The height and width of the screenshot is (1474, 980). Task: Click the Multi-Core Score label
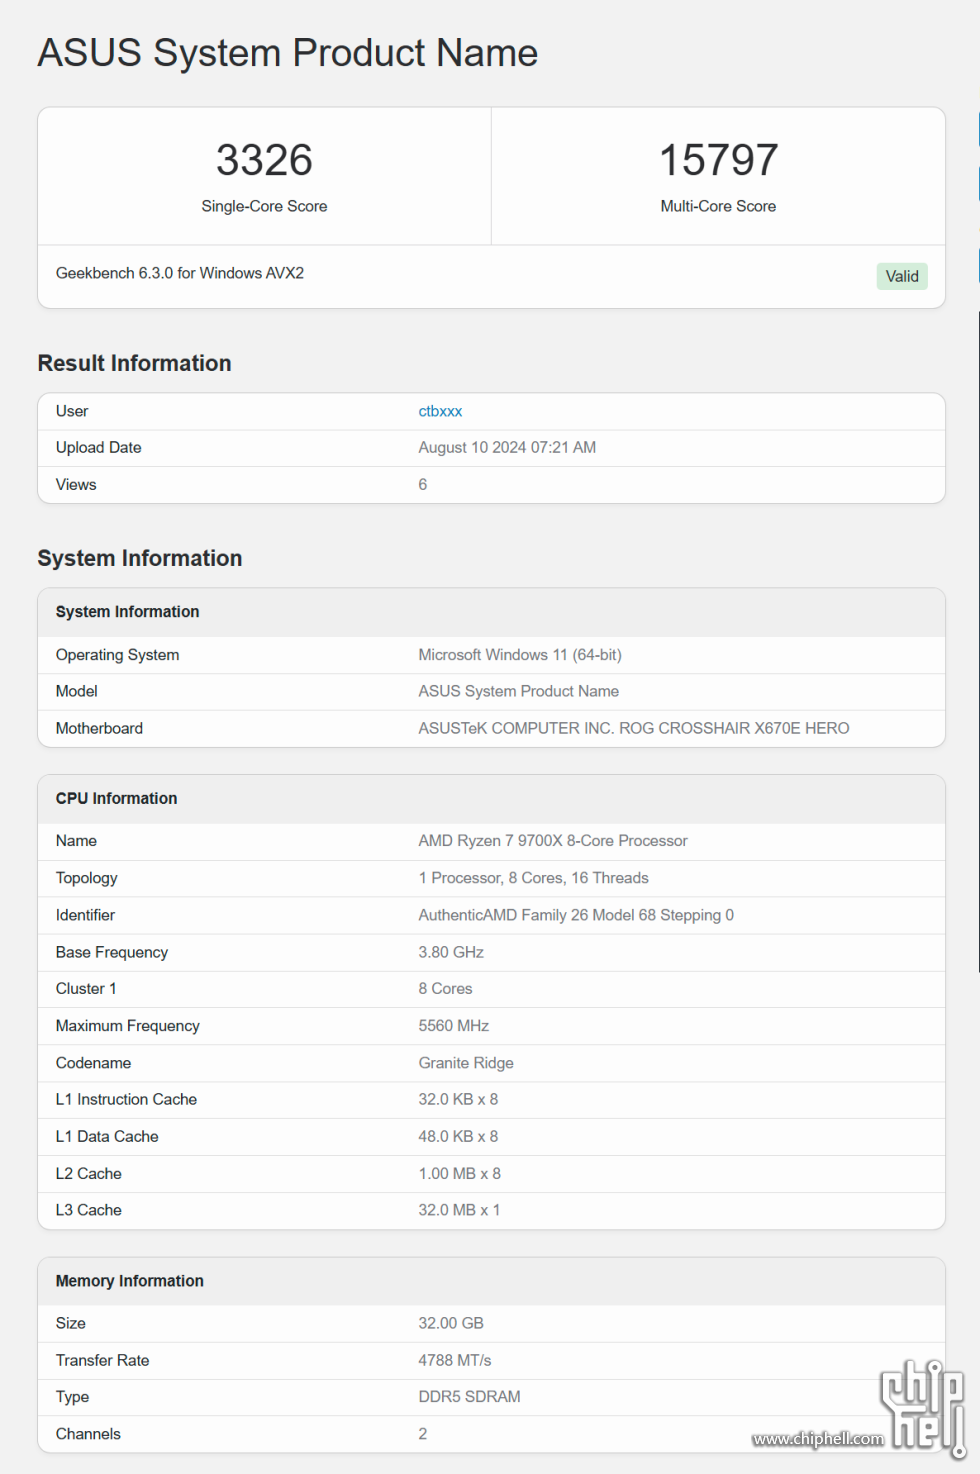[718, 206]
